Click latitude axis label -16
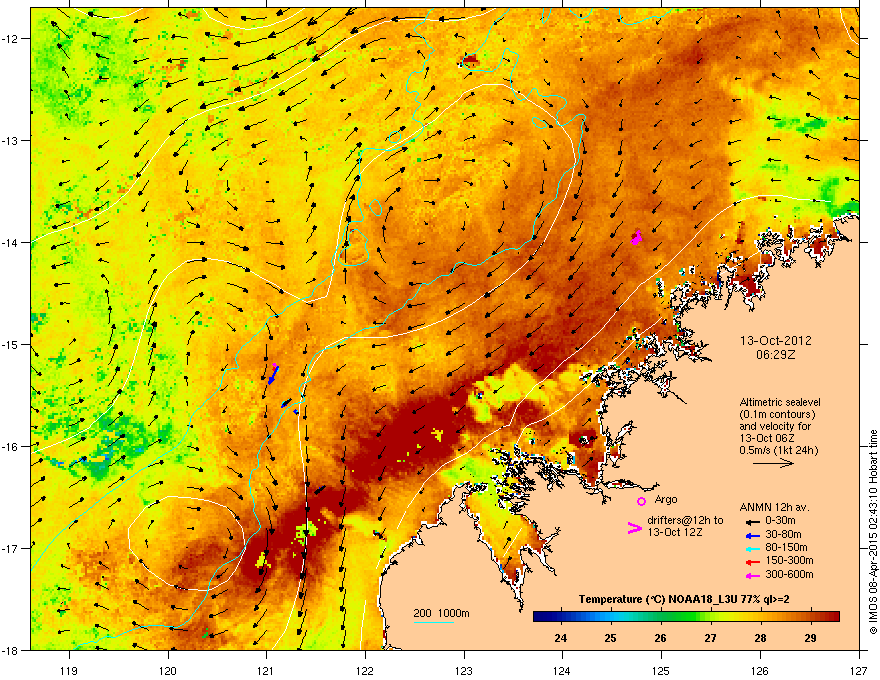880x680 pixels. click(x=11, y=447)
